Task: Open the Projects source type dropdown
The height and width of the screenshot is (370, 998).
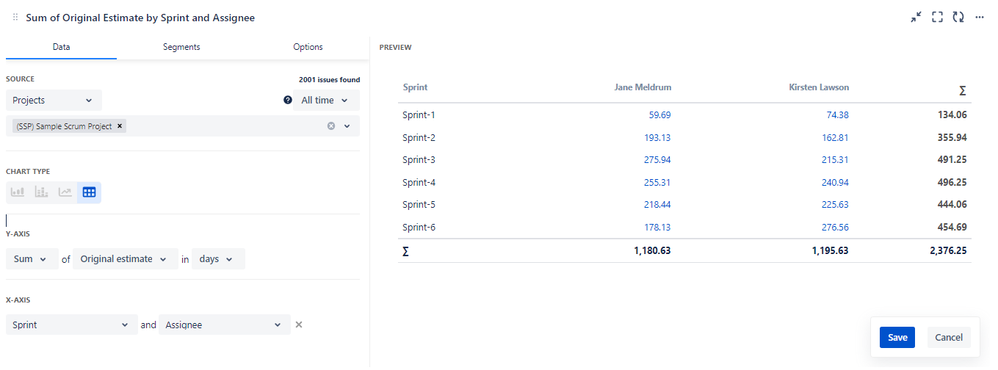Action: pos(53,100)
